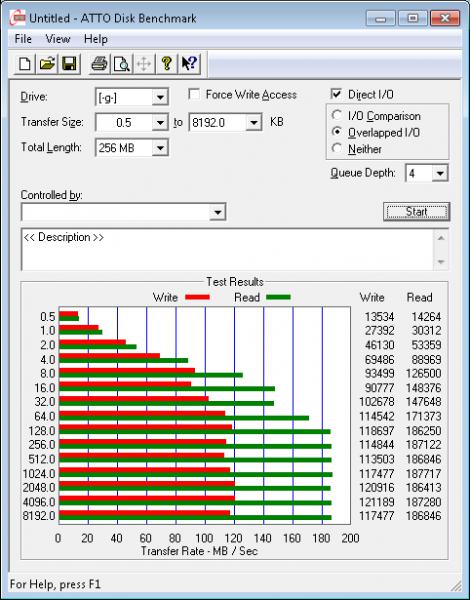Screen dimensions: 470x600
Task: Select I/O Comparison radio button
Action: pos(337,115)
